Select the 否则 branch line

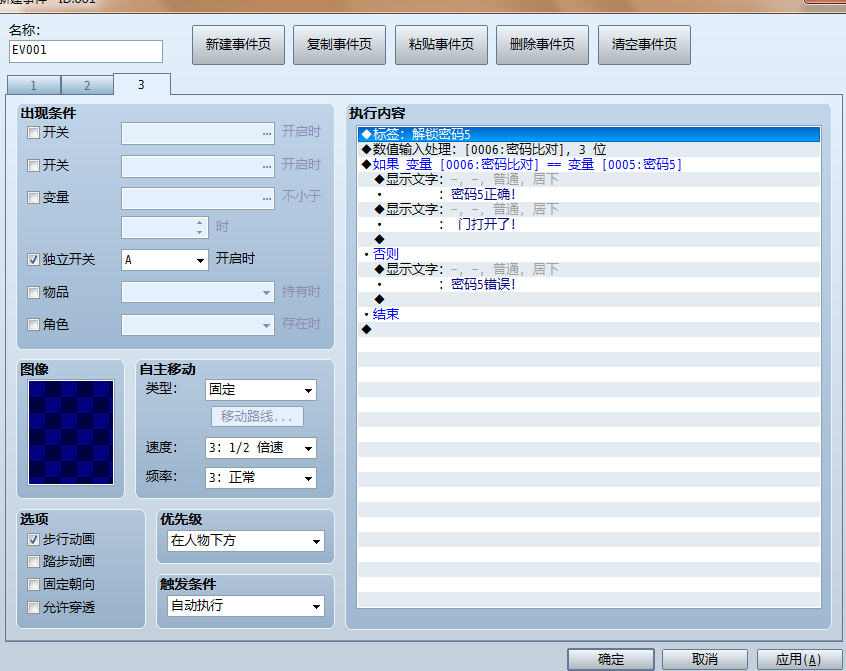(589, 254)
